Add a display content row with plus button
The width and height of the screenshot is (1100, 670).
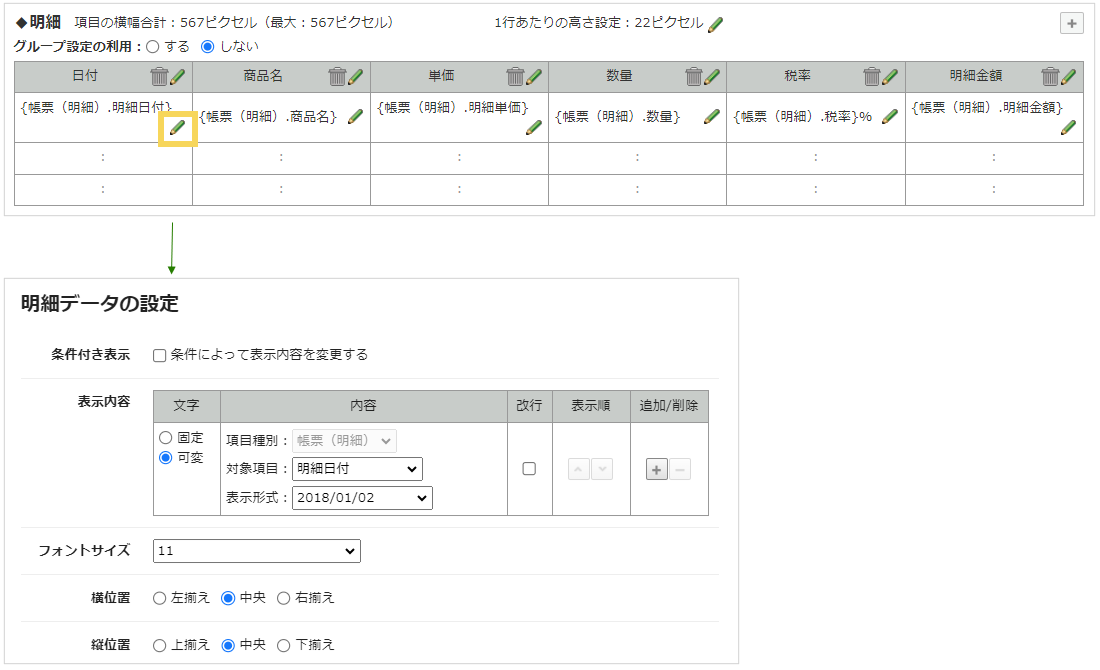tap(657, 469)
